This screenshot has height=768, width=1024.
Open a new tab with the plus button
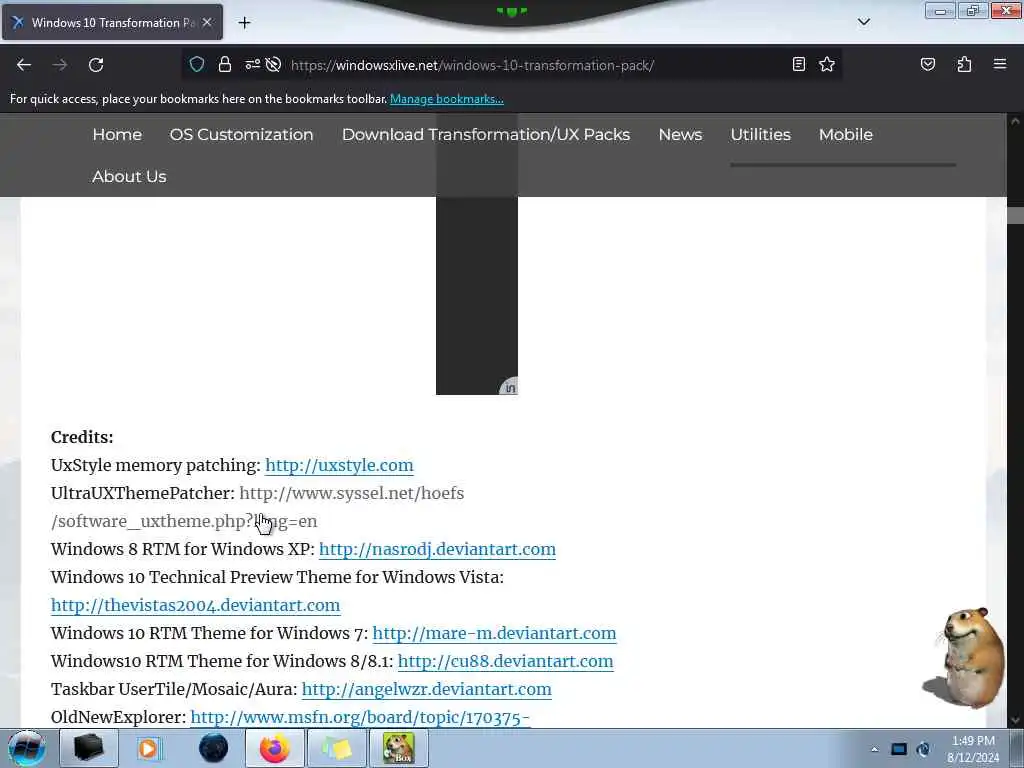[244, 23]
